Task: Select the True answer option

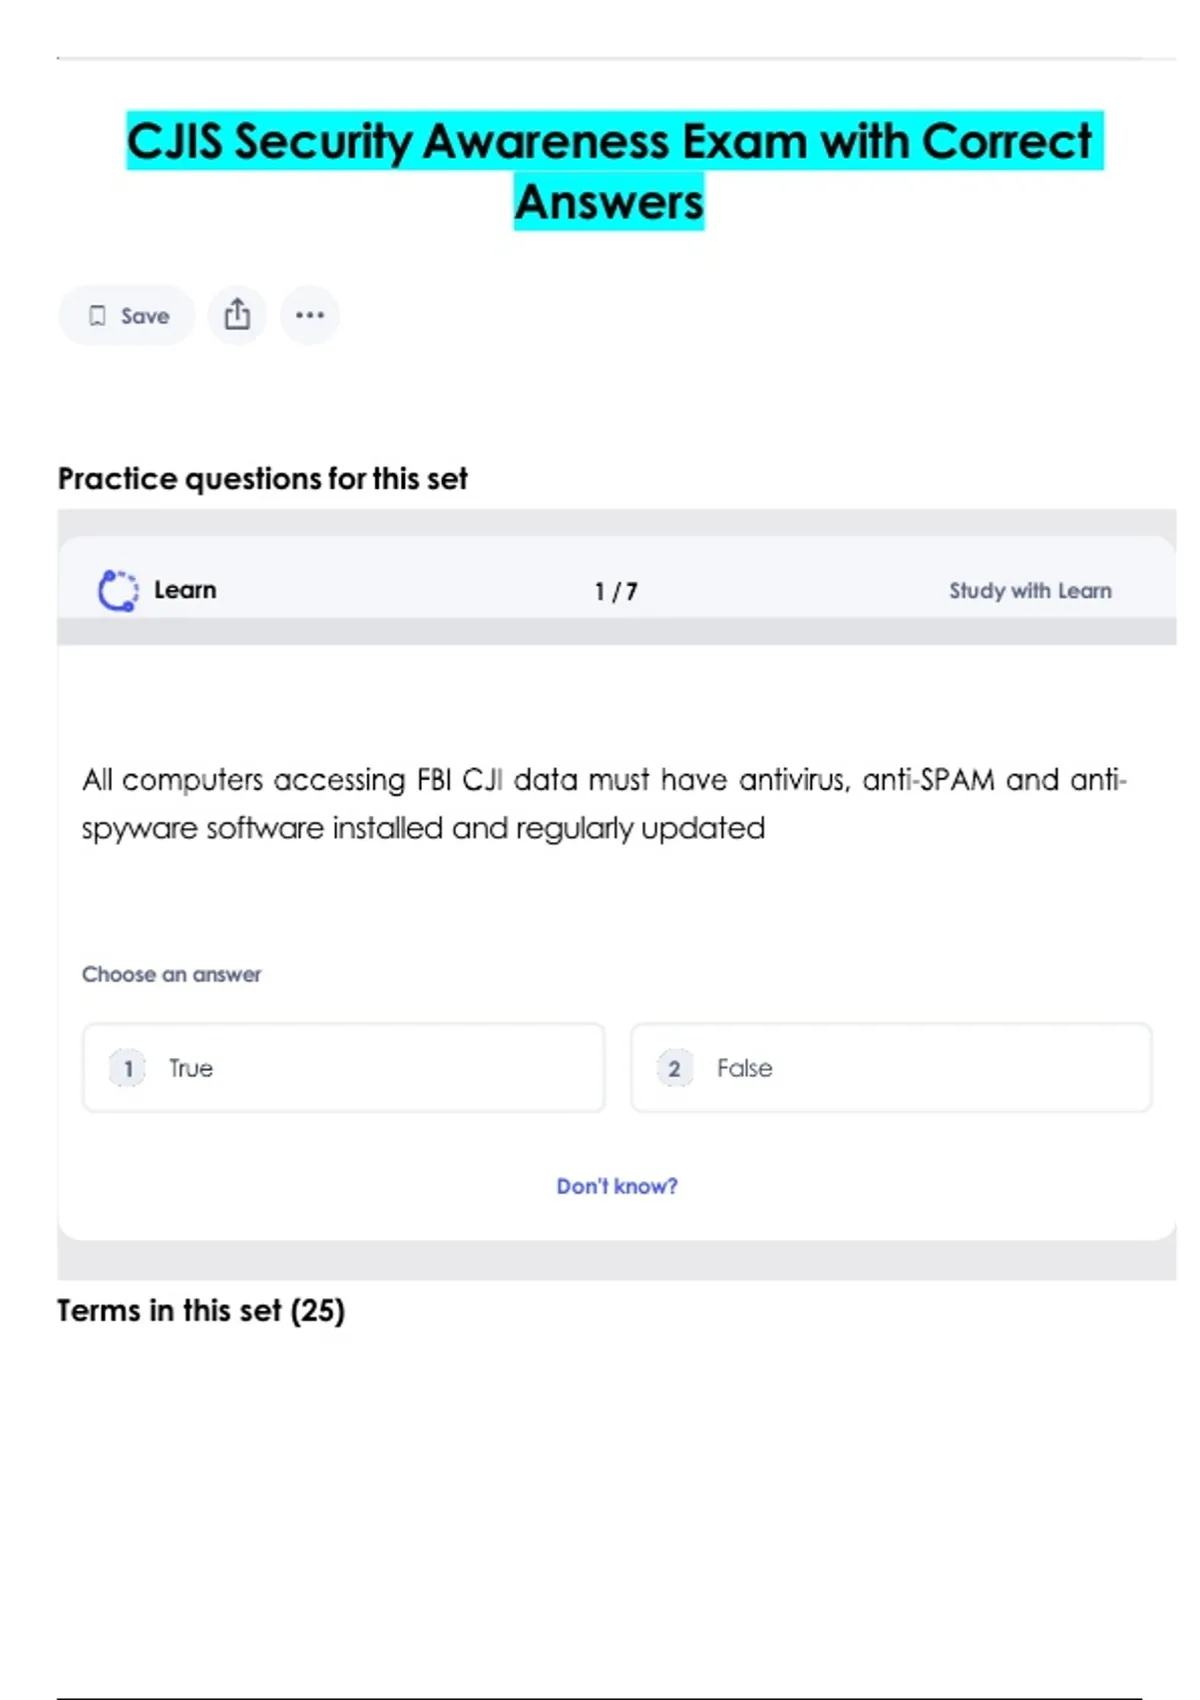Action: [343, 1068]
